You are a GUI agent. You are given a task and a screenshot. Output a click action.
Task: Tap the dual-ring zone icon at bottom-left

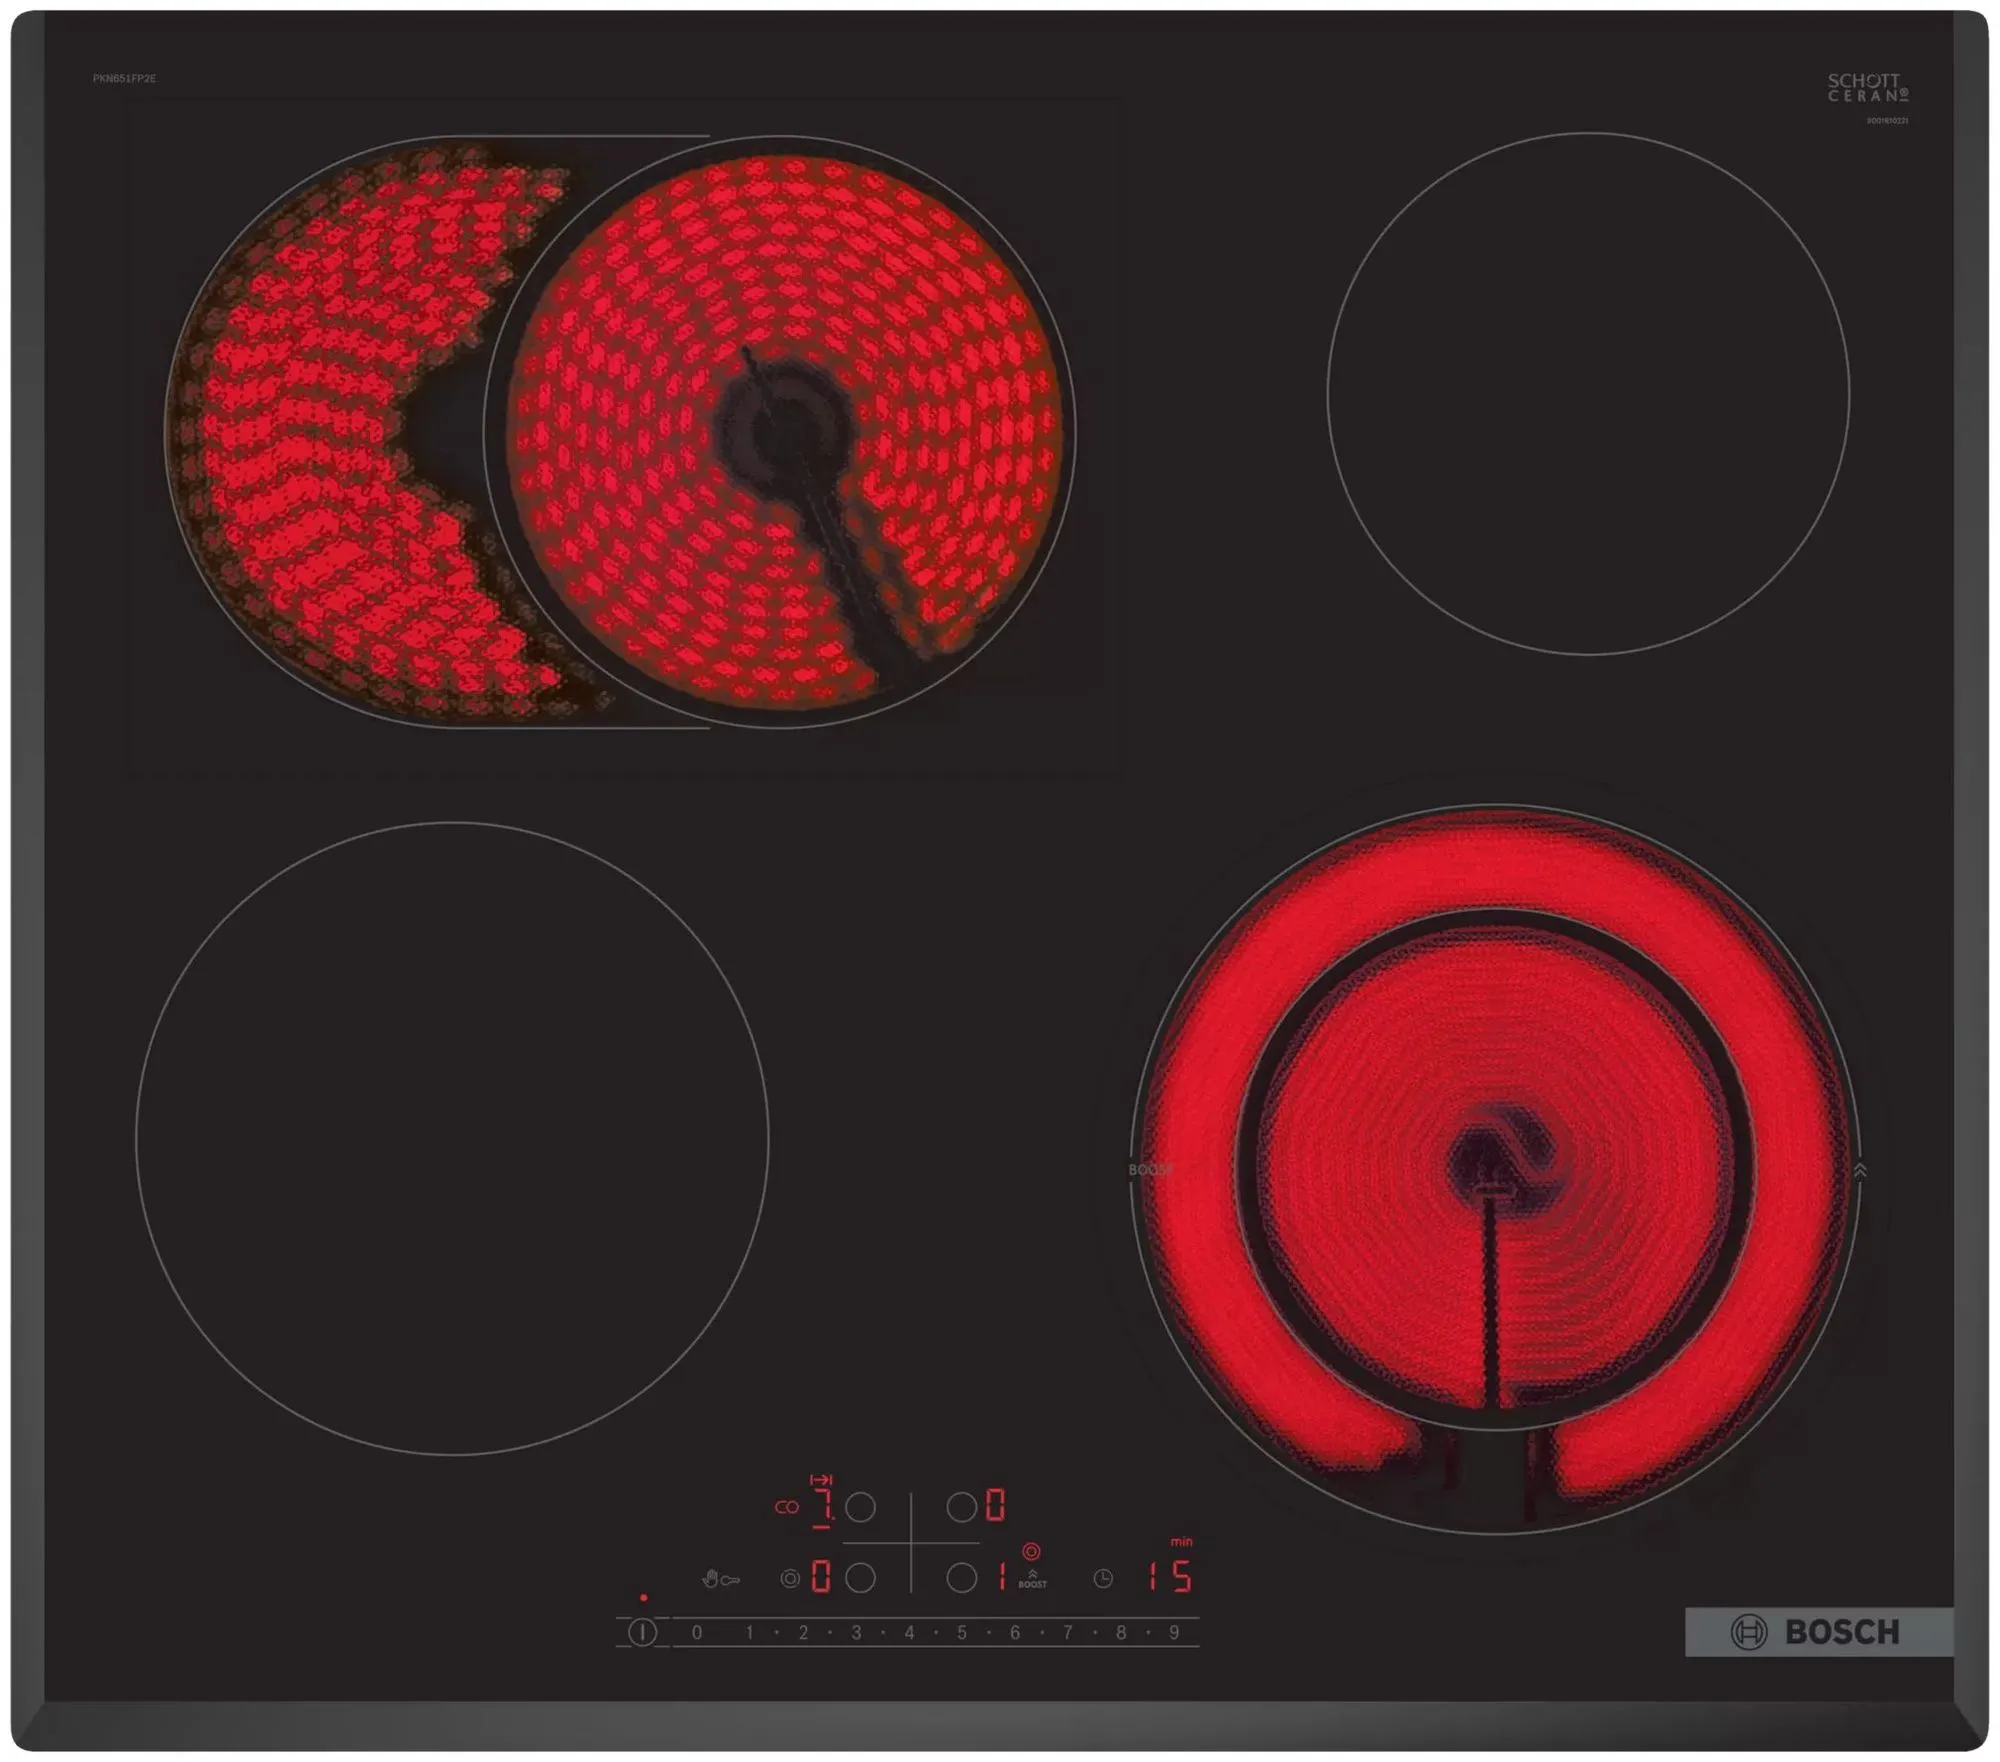790,1579
